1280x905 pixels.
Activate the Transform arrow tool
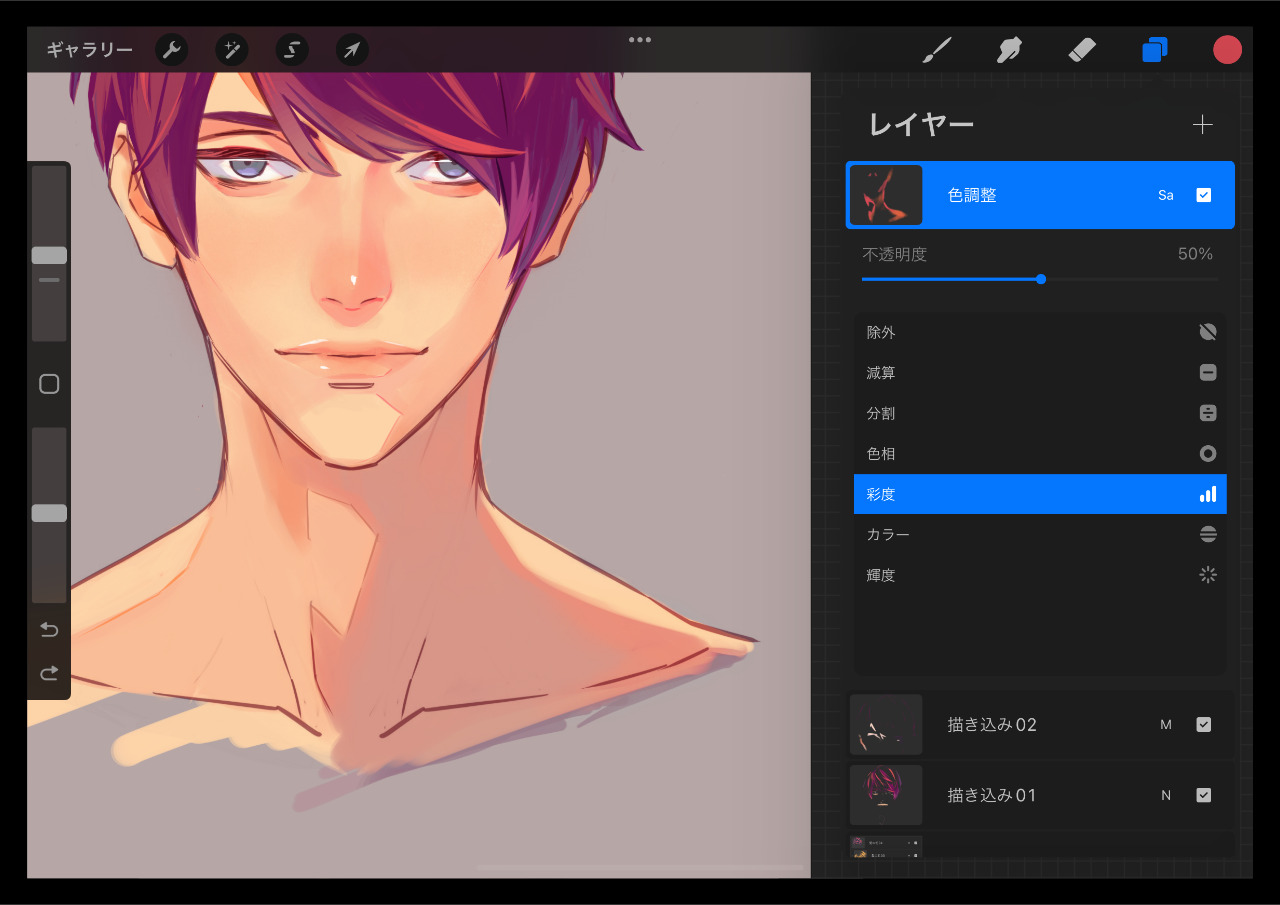(x=352, y=50)
